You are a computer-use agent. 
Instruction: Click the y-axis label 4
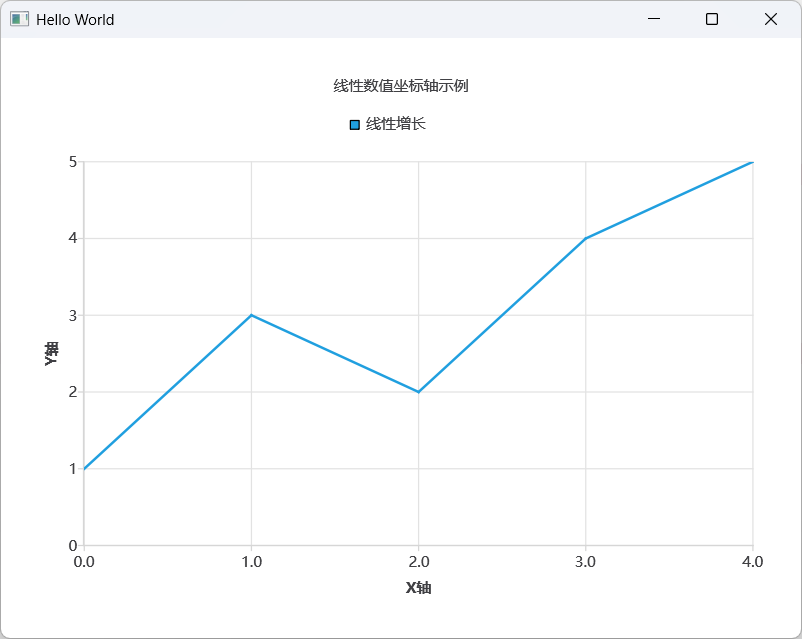tap(73, 238)
